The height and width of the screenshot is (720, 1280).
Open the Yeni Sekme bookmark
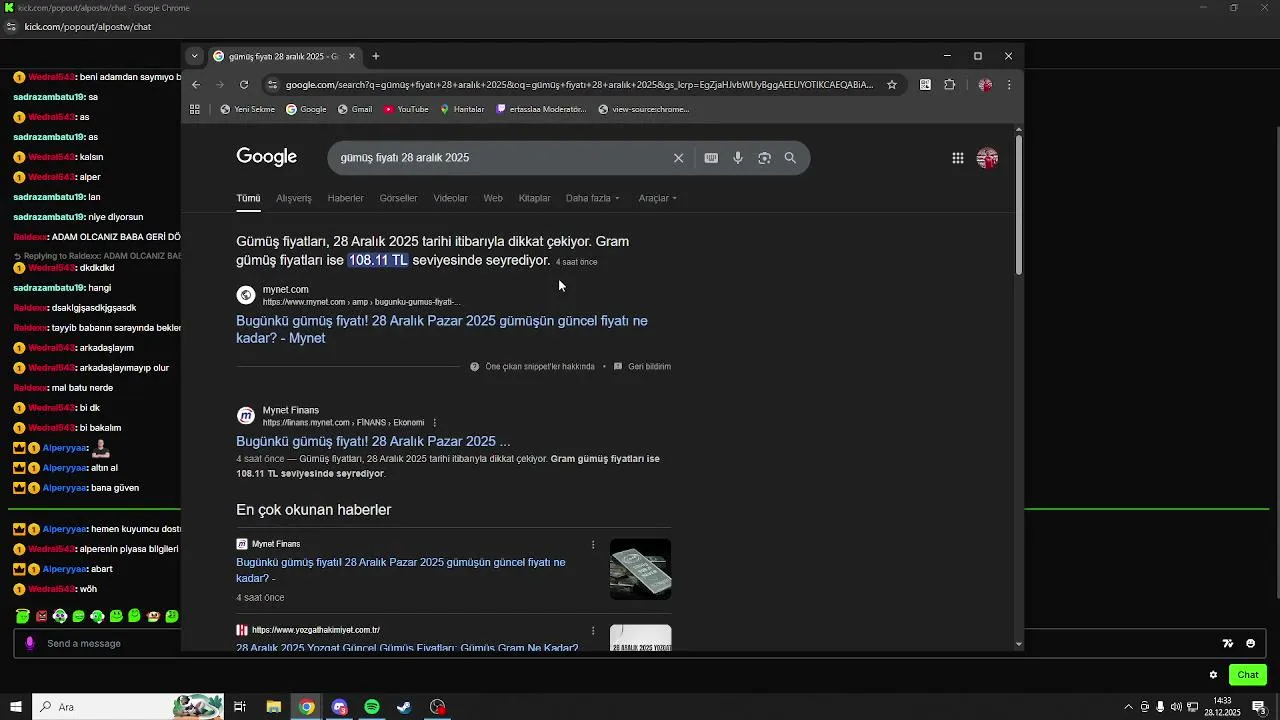pyautogui.click(x=248, y=109)
